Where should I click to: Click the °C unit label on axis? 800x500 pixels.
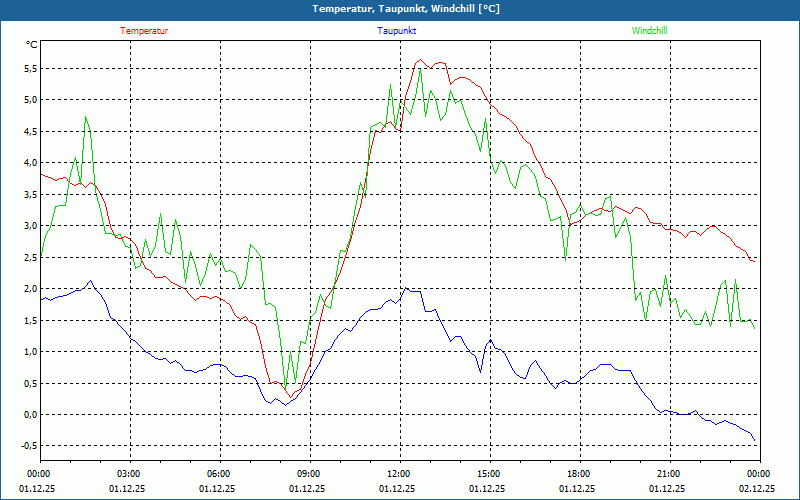click(31, 45)
